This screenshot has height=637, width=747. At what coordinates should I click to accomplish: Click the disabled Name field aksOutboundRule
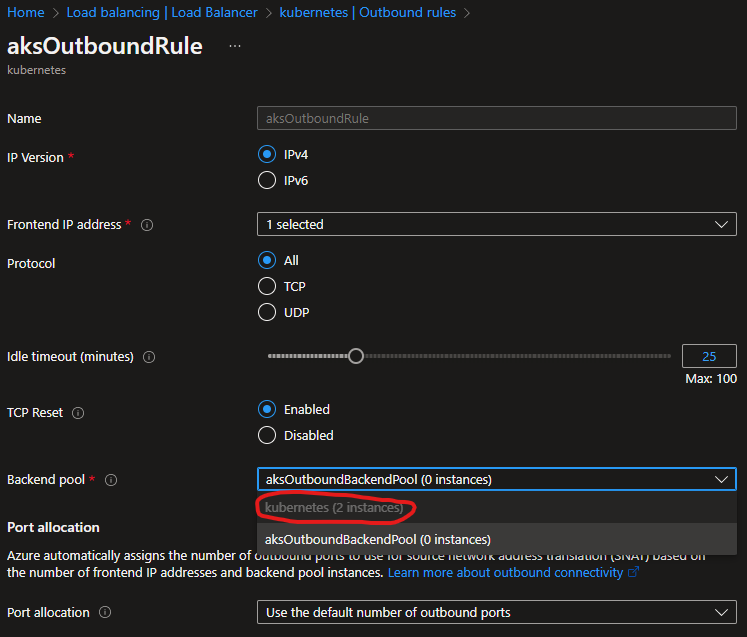click(x=497, y=118)
